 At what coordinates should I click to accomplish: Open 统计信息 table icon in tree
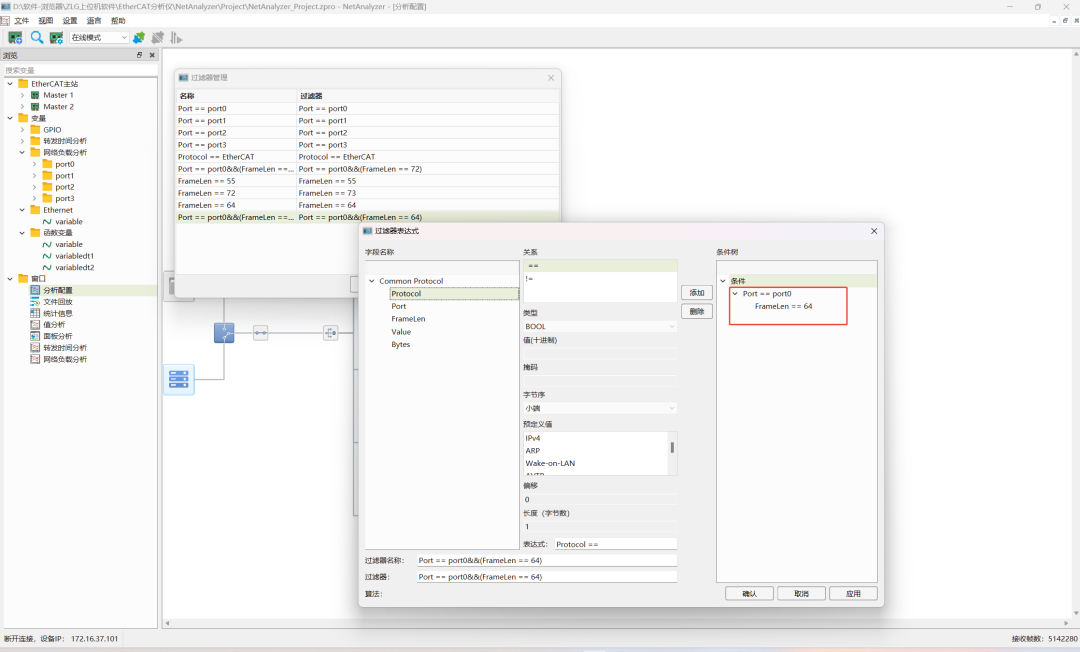pyautogui.click(x=35, y=313)
